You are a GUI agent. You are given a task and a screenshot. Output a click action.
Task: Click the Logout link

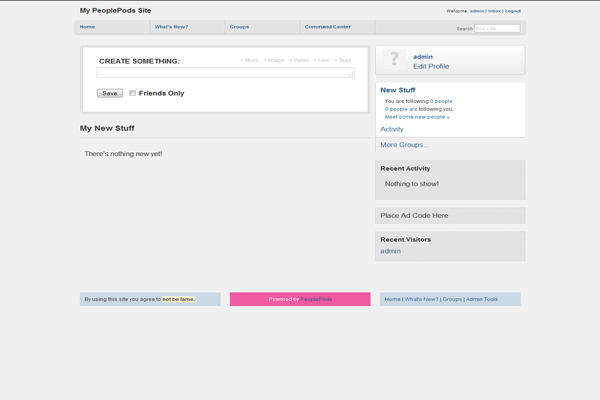pos(513,11)
